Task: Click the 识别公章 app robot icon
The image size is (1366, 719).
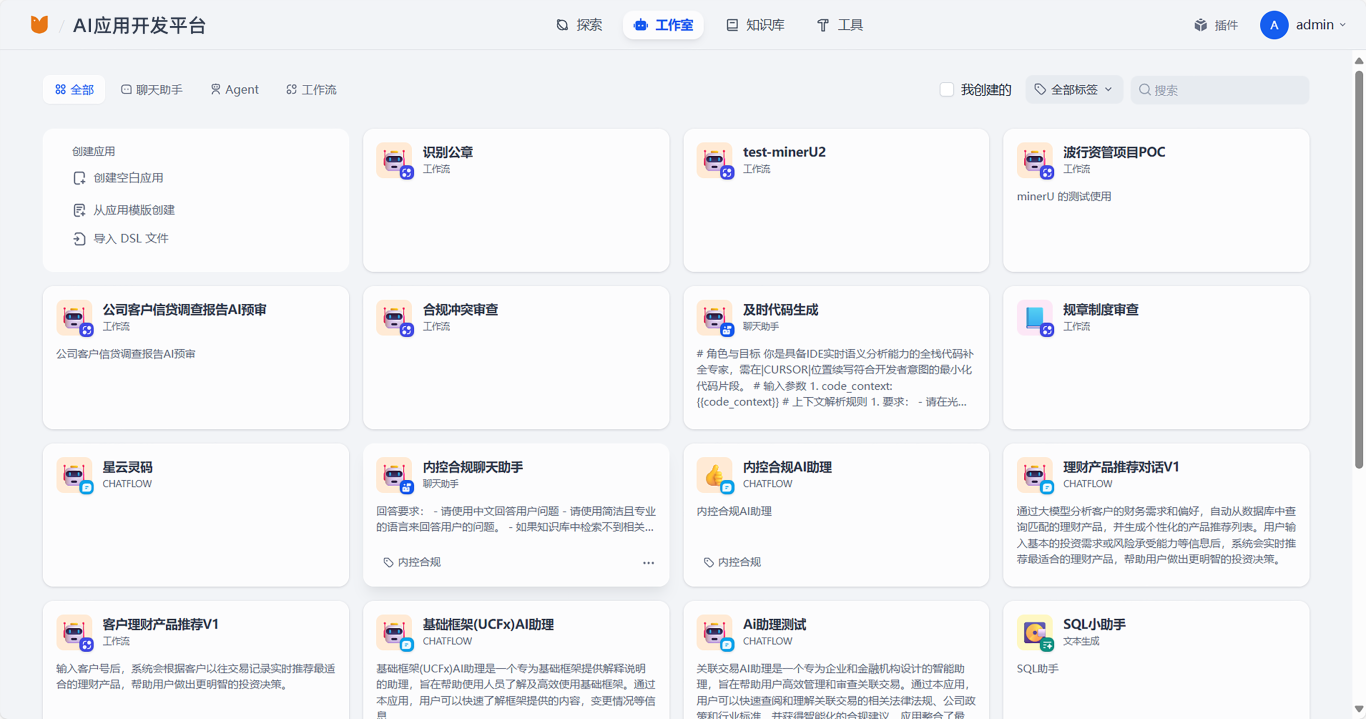Action: pos(394,160)
